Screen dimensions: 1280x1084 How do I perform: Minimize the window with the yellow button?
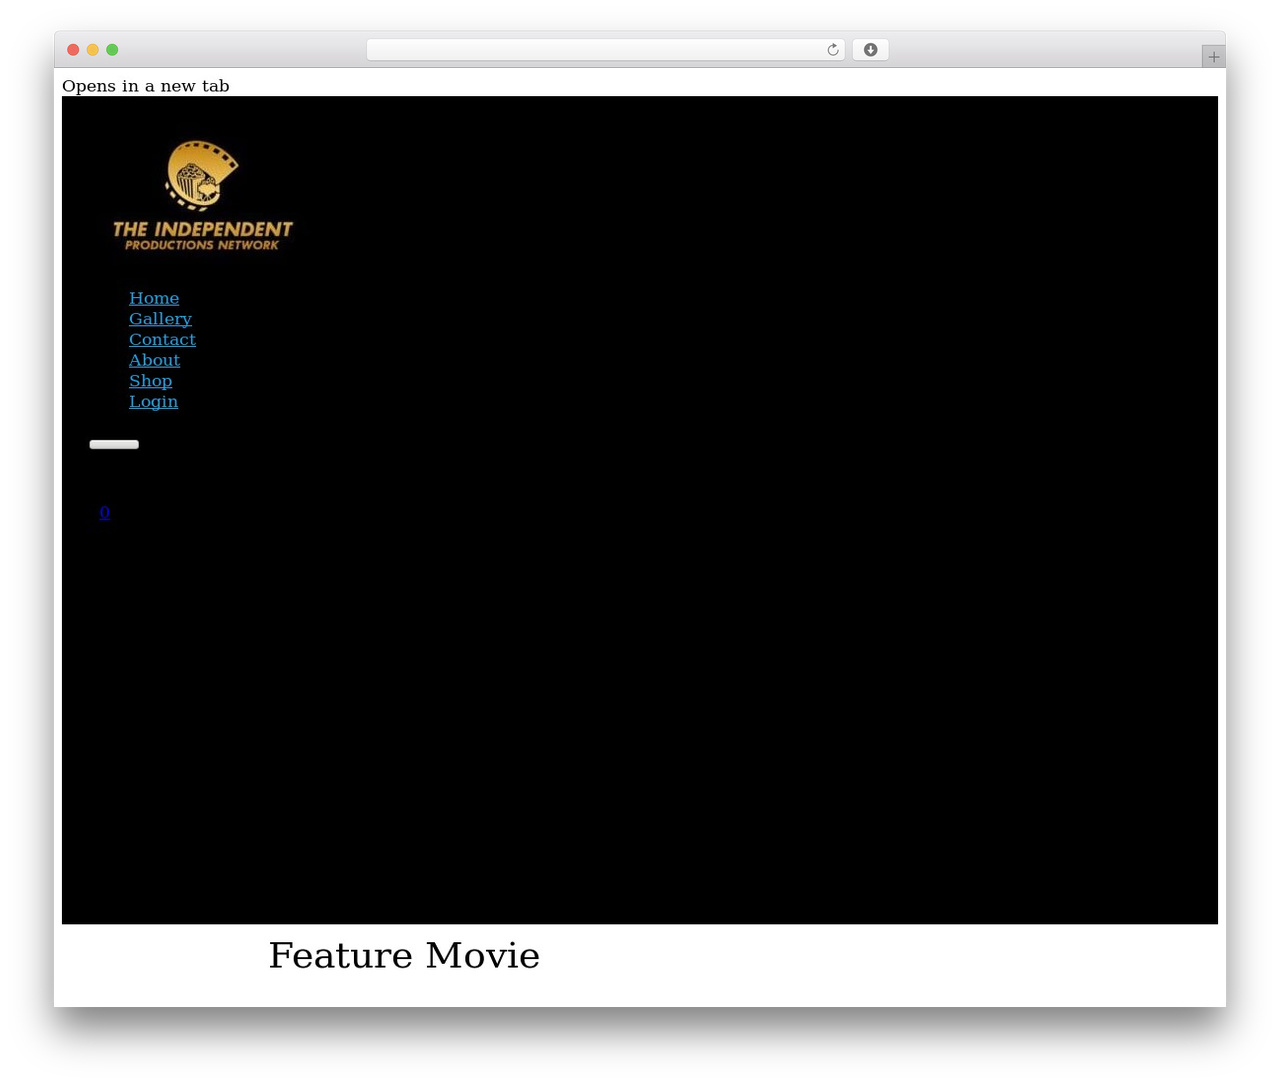tap(92, 50)
